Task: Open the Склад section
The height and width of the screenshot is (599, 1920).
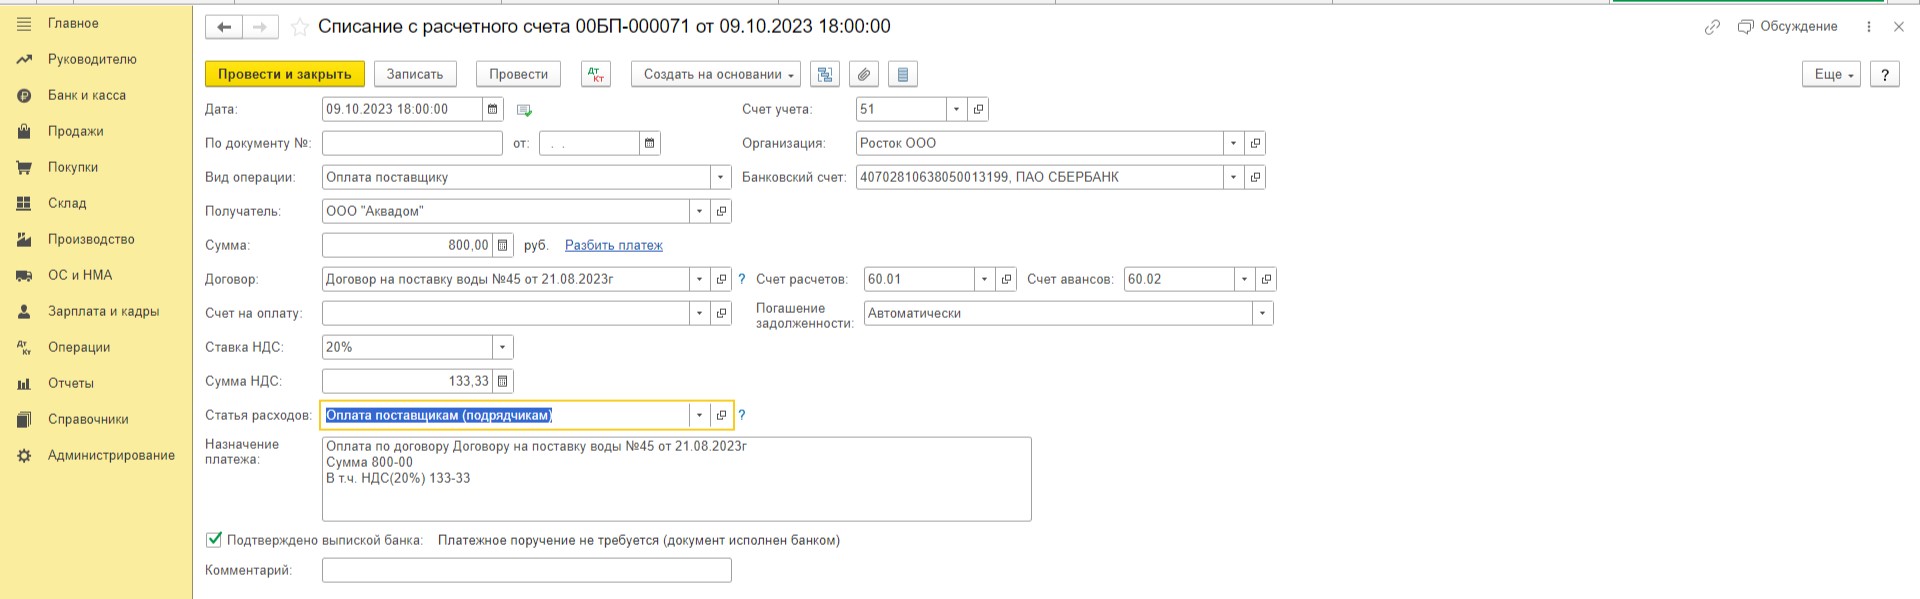Action: (x=67, y=203)
